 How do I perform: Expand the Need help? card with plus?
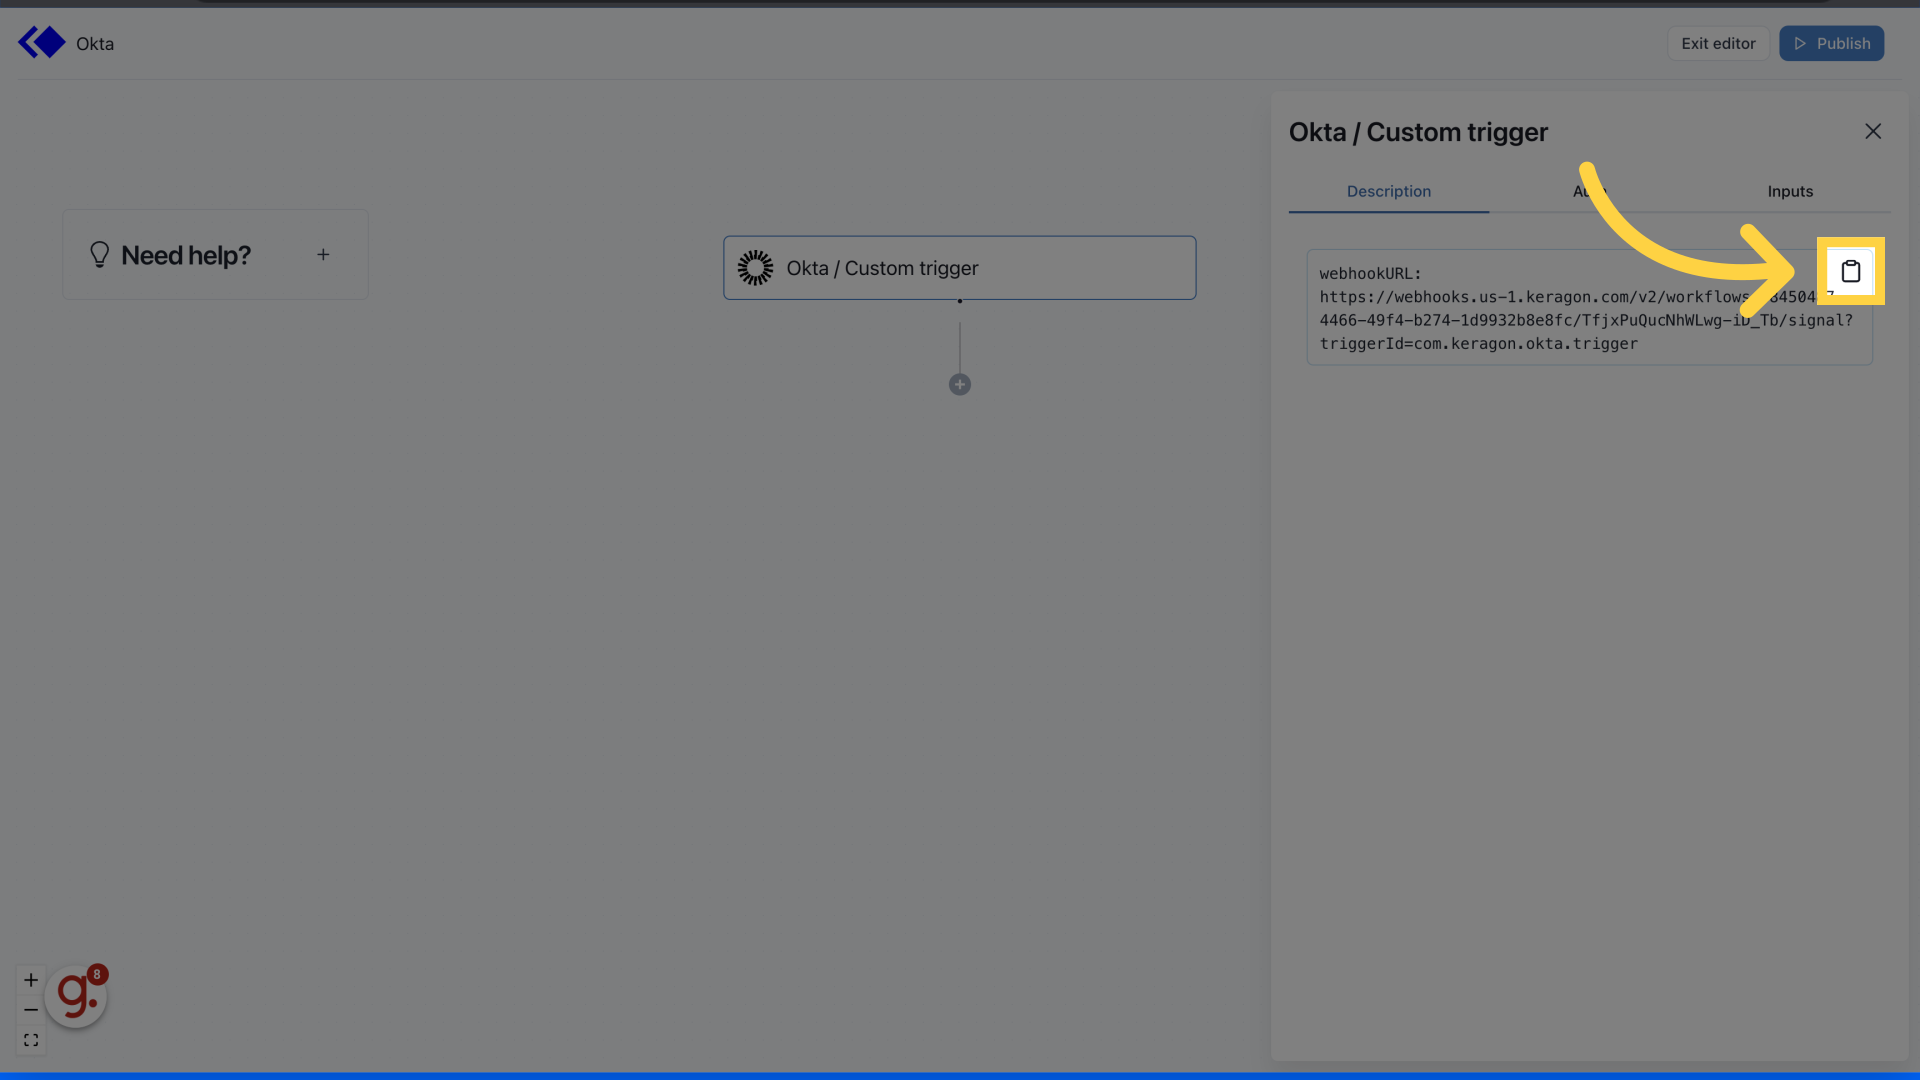click(323, 255)
